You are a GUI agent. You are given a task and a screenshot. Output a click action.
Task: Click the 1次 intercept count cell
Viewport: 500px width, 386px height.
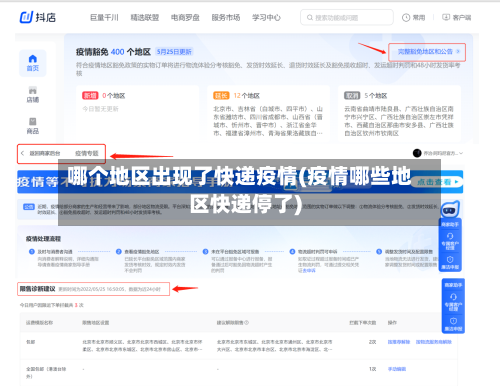coord(372,369)
